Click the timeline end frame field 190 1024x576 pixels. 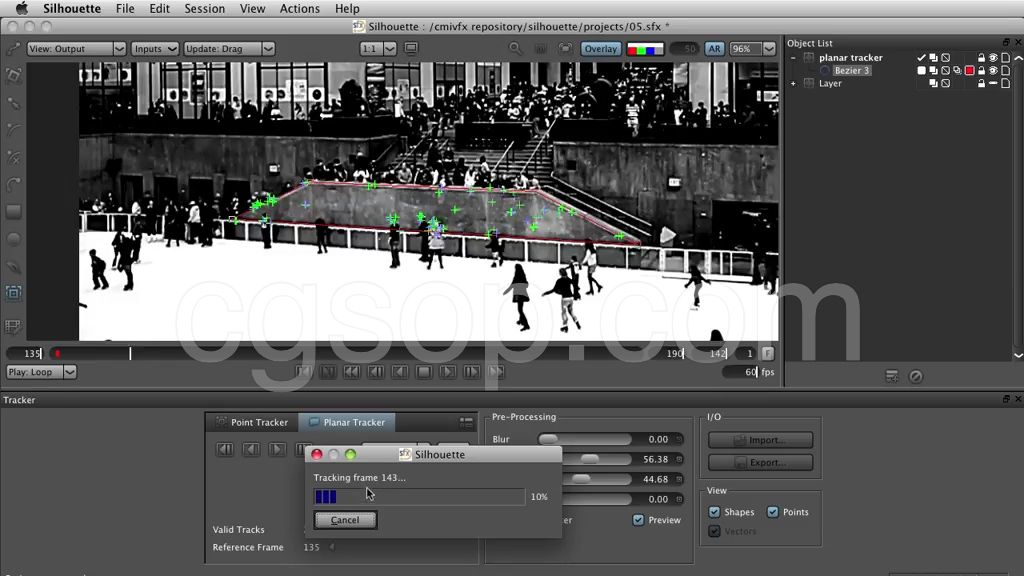673,353
